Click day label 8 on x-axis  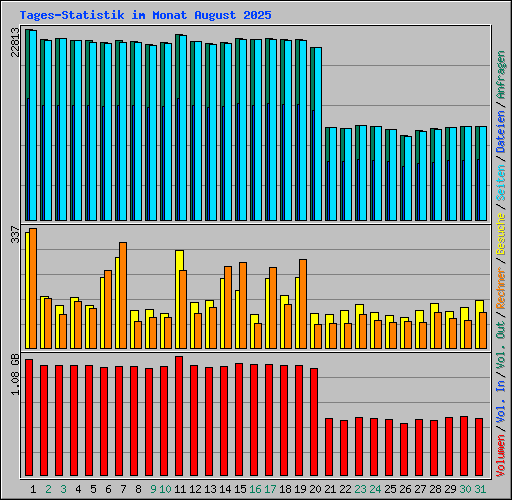138,489
